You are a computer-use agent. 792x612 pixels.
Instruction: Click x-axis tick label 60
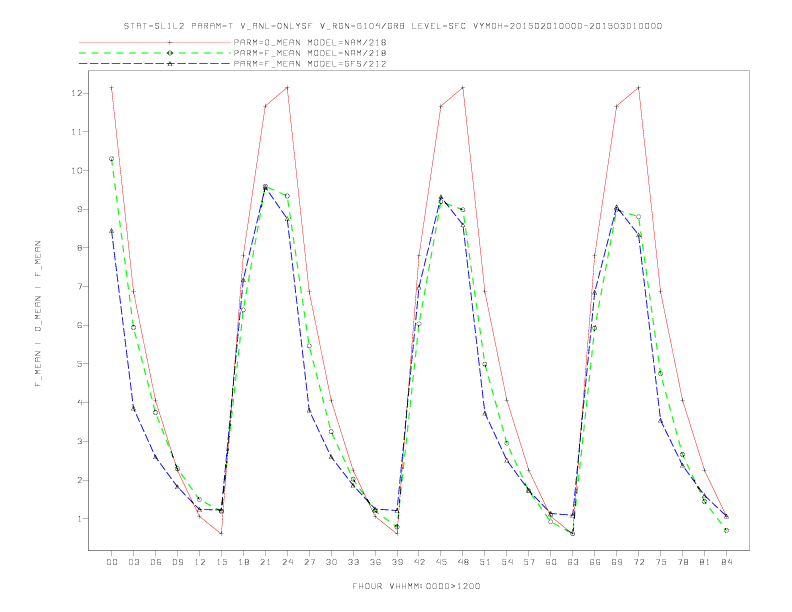pos(551,562)
